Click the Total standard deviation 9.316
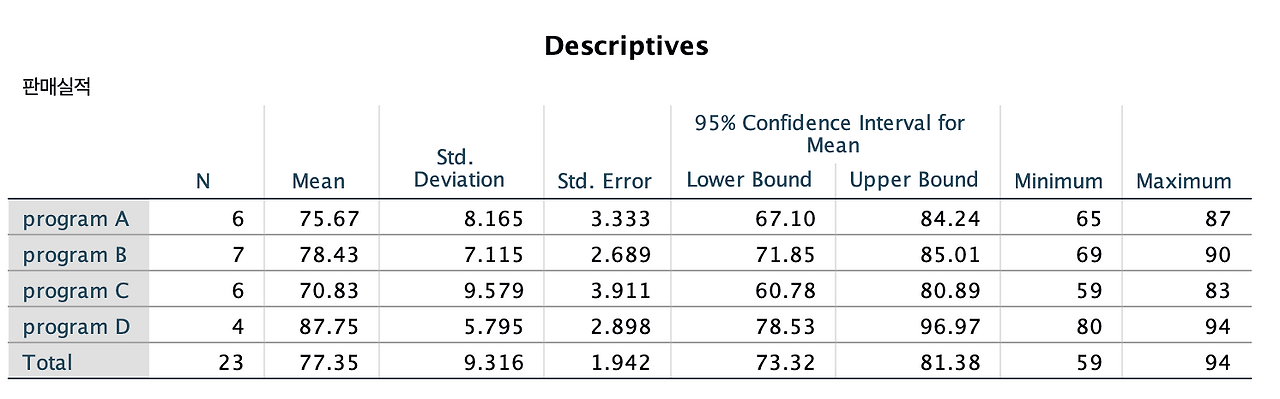1280x399 pixels. (x=494, y=362)
